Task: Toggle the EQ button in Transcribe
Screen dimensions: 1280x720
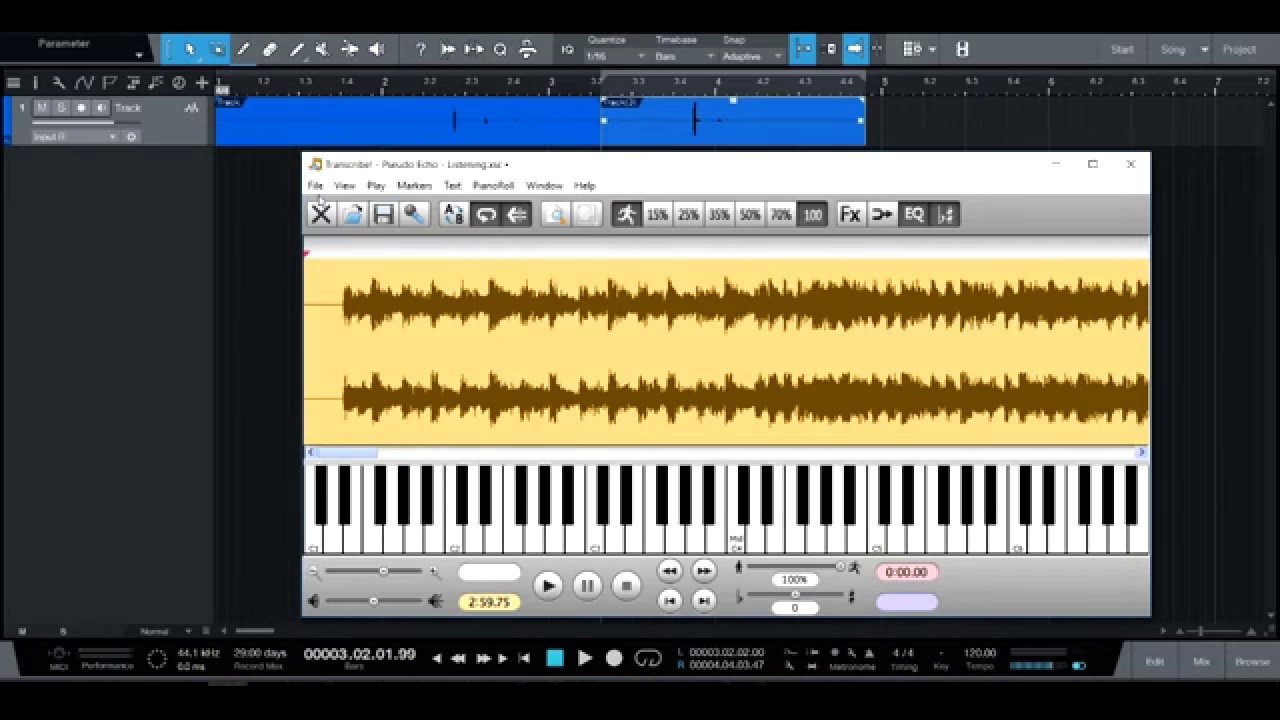Action: (913, 214)
